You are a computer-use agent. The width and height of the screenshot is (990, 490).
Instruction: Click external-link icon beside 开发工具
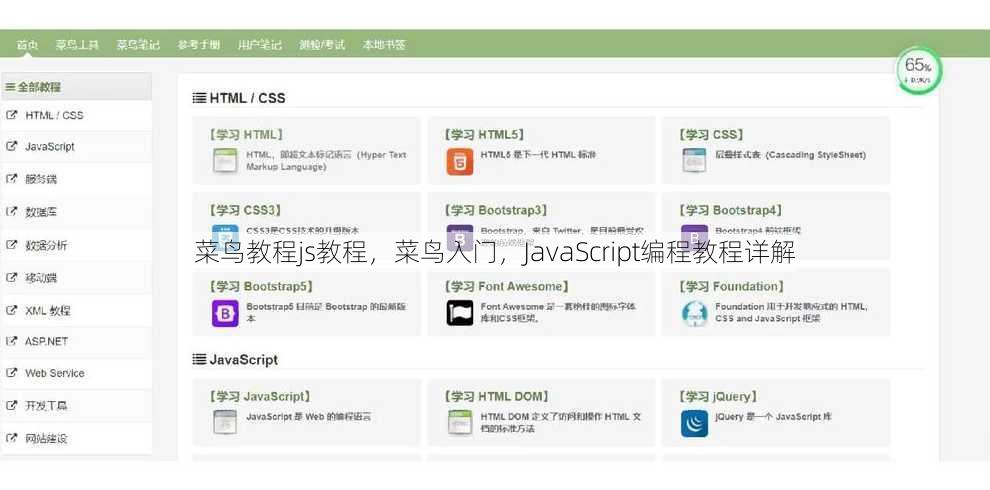click(11, 405)
